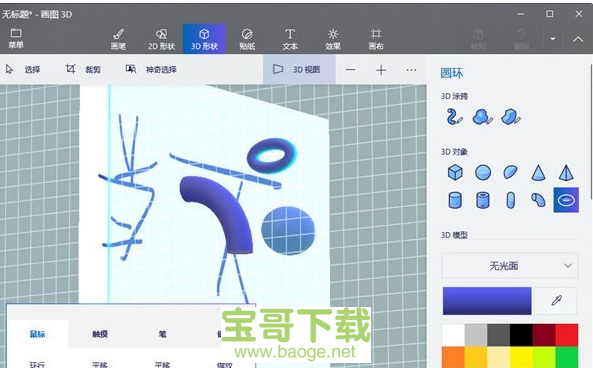
Task: Click the current blue color box
Action: (487, 301)
